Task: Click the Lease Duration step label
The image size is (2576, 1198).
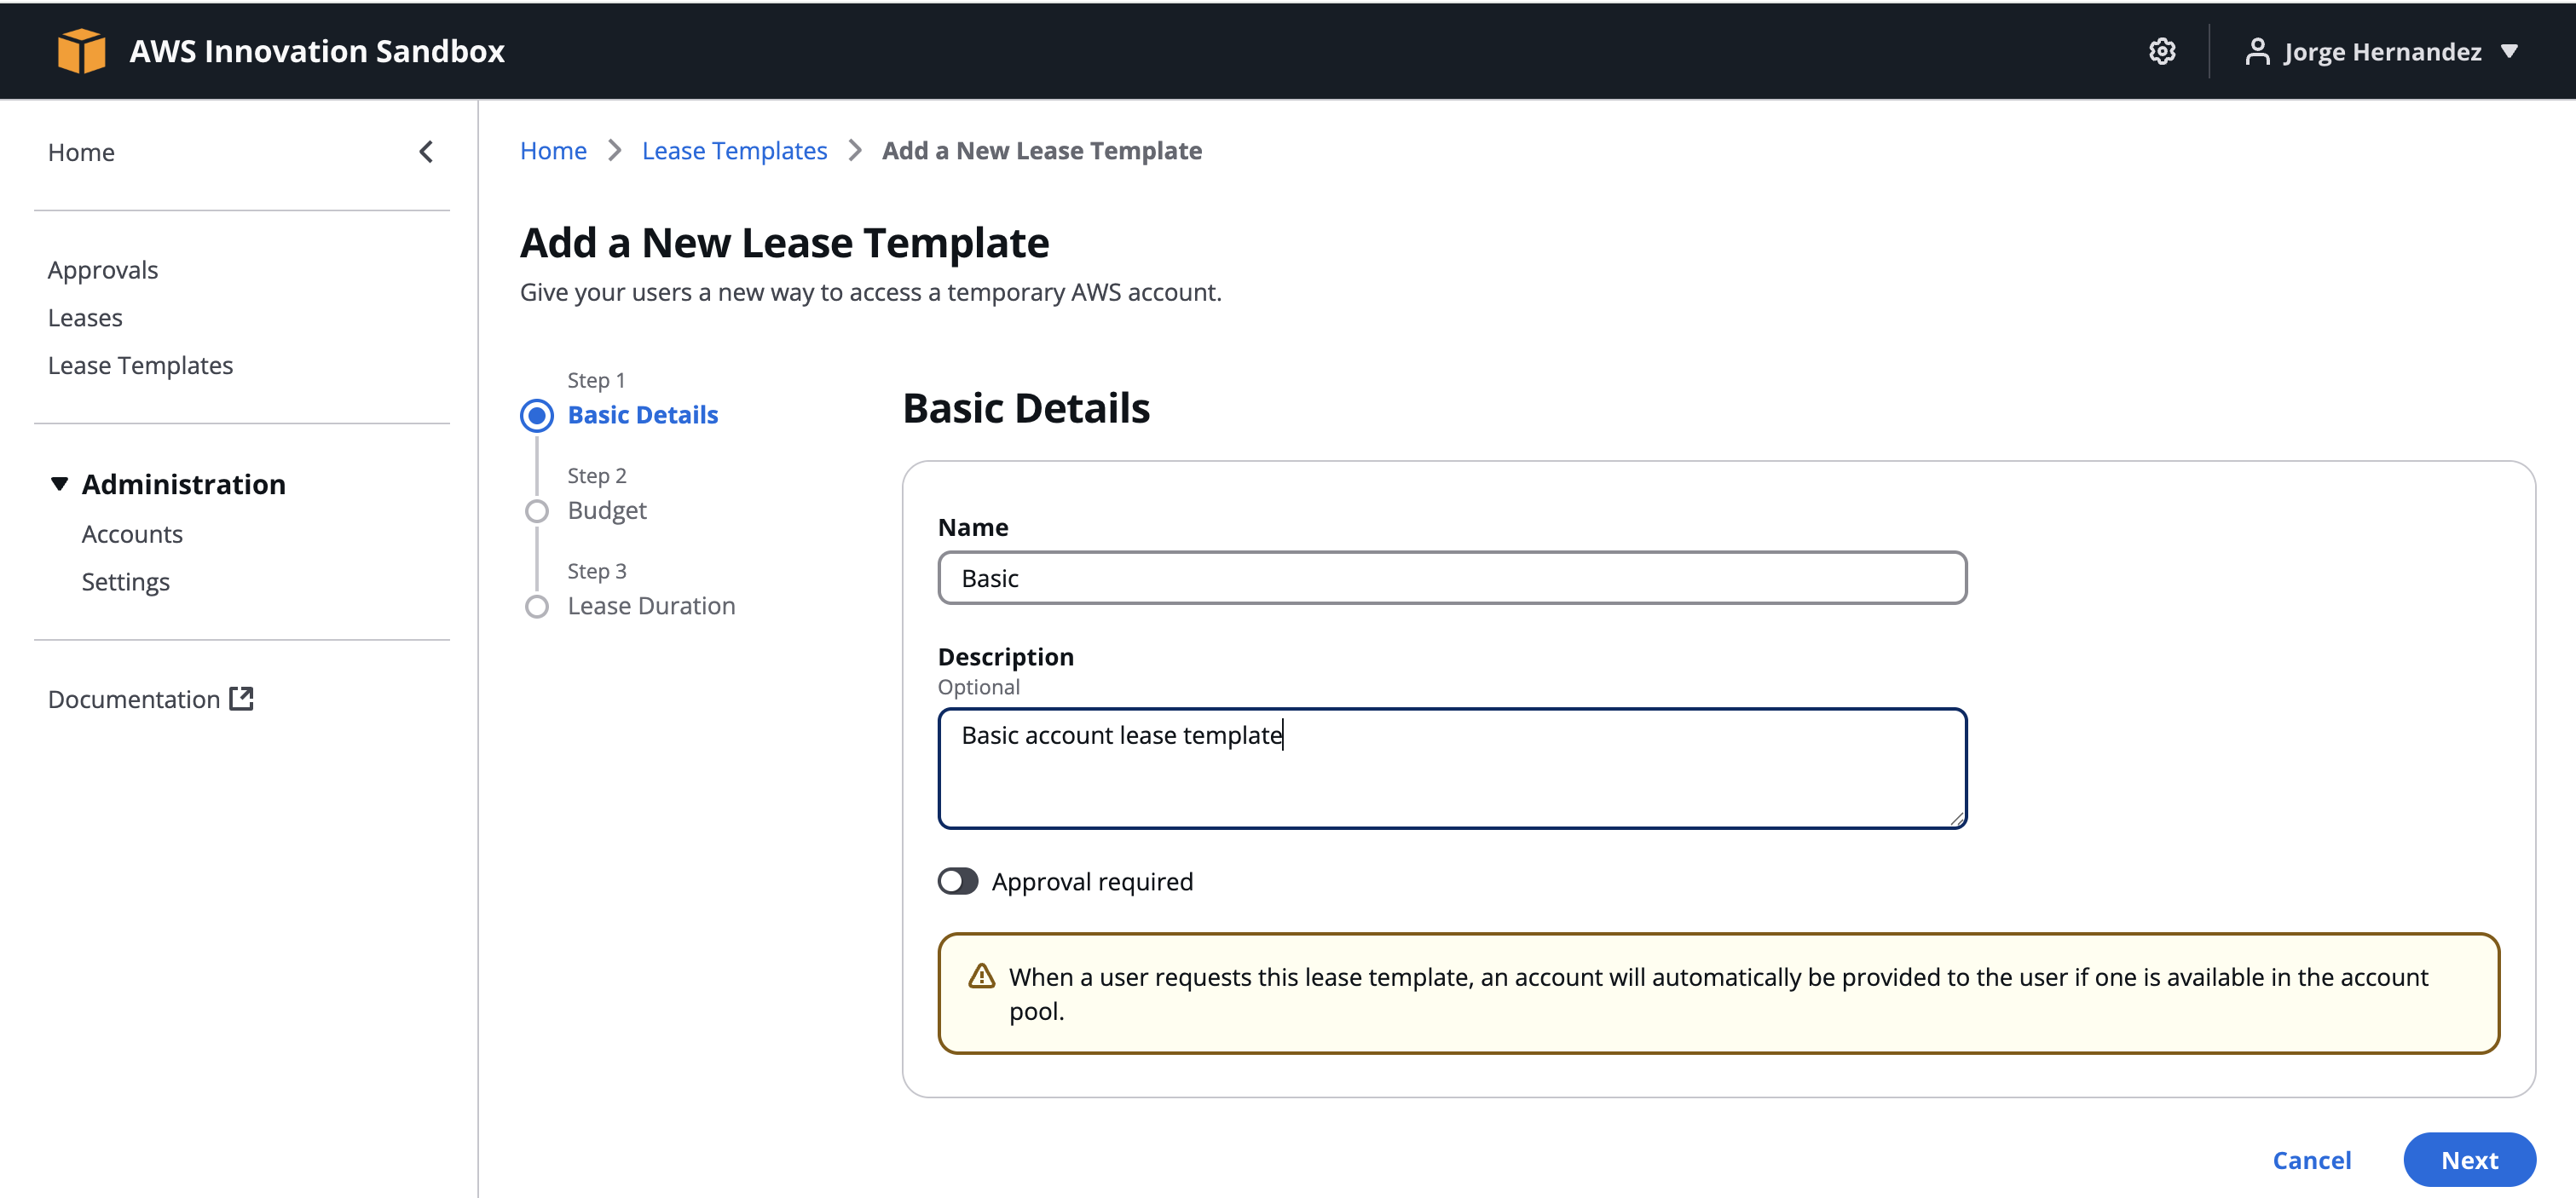Action: pyautogui.click(x=651, y=606)
